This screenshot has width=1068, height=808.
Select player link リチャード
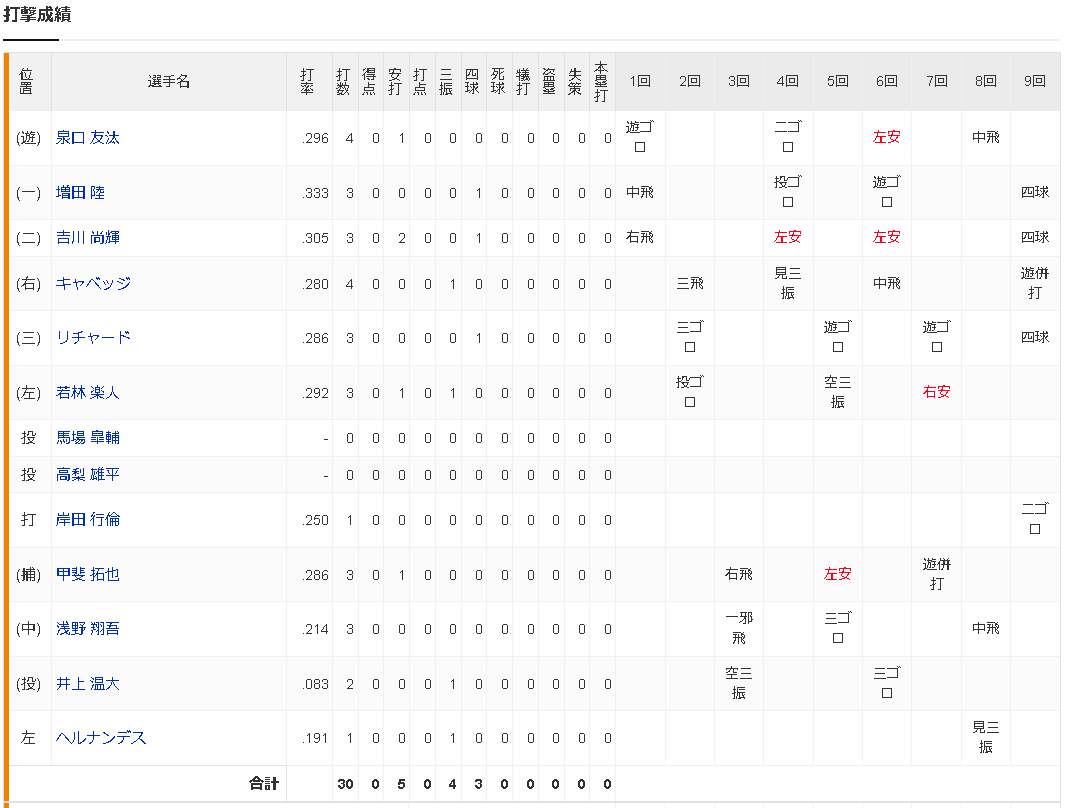pyautogui.click(x=93, y=338)
